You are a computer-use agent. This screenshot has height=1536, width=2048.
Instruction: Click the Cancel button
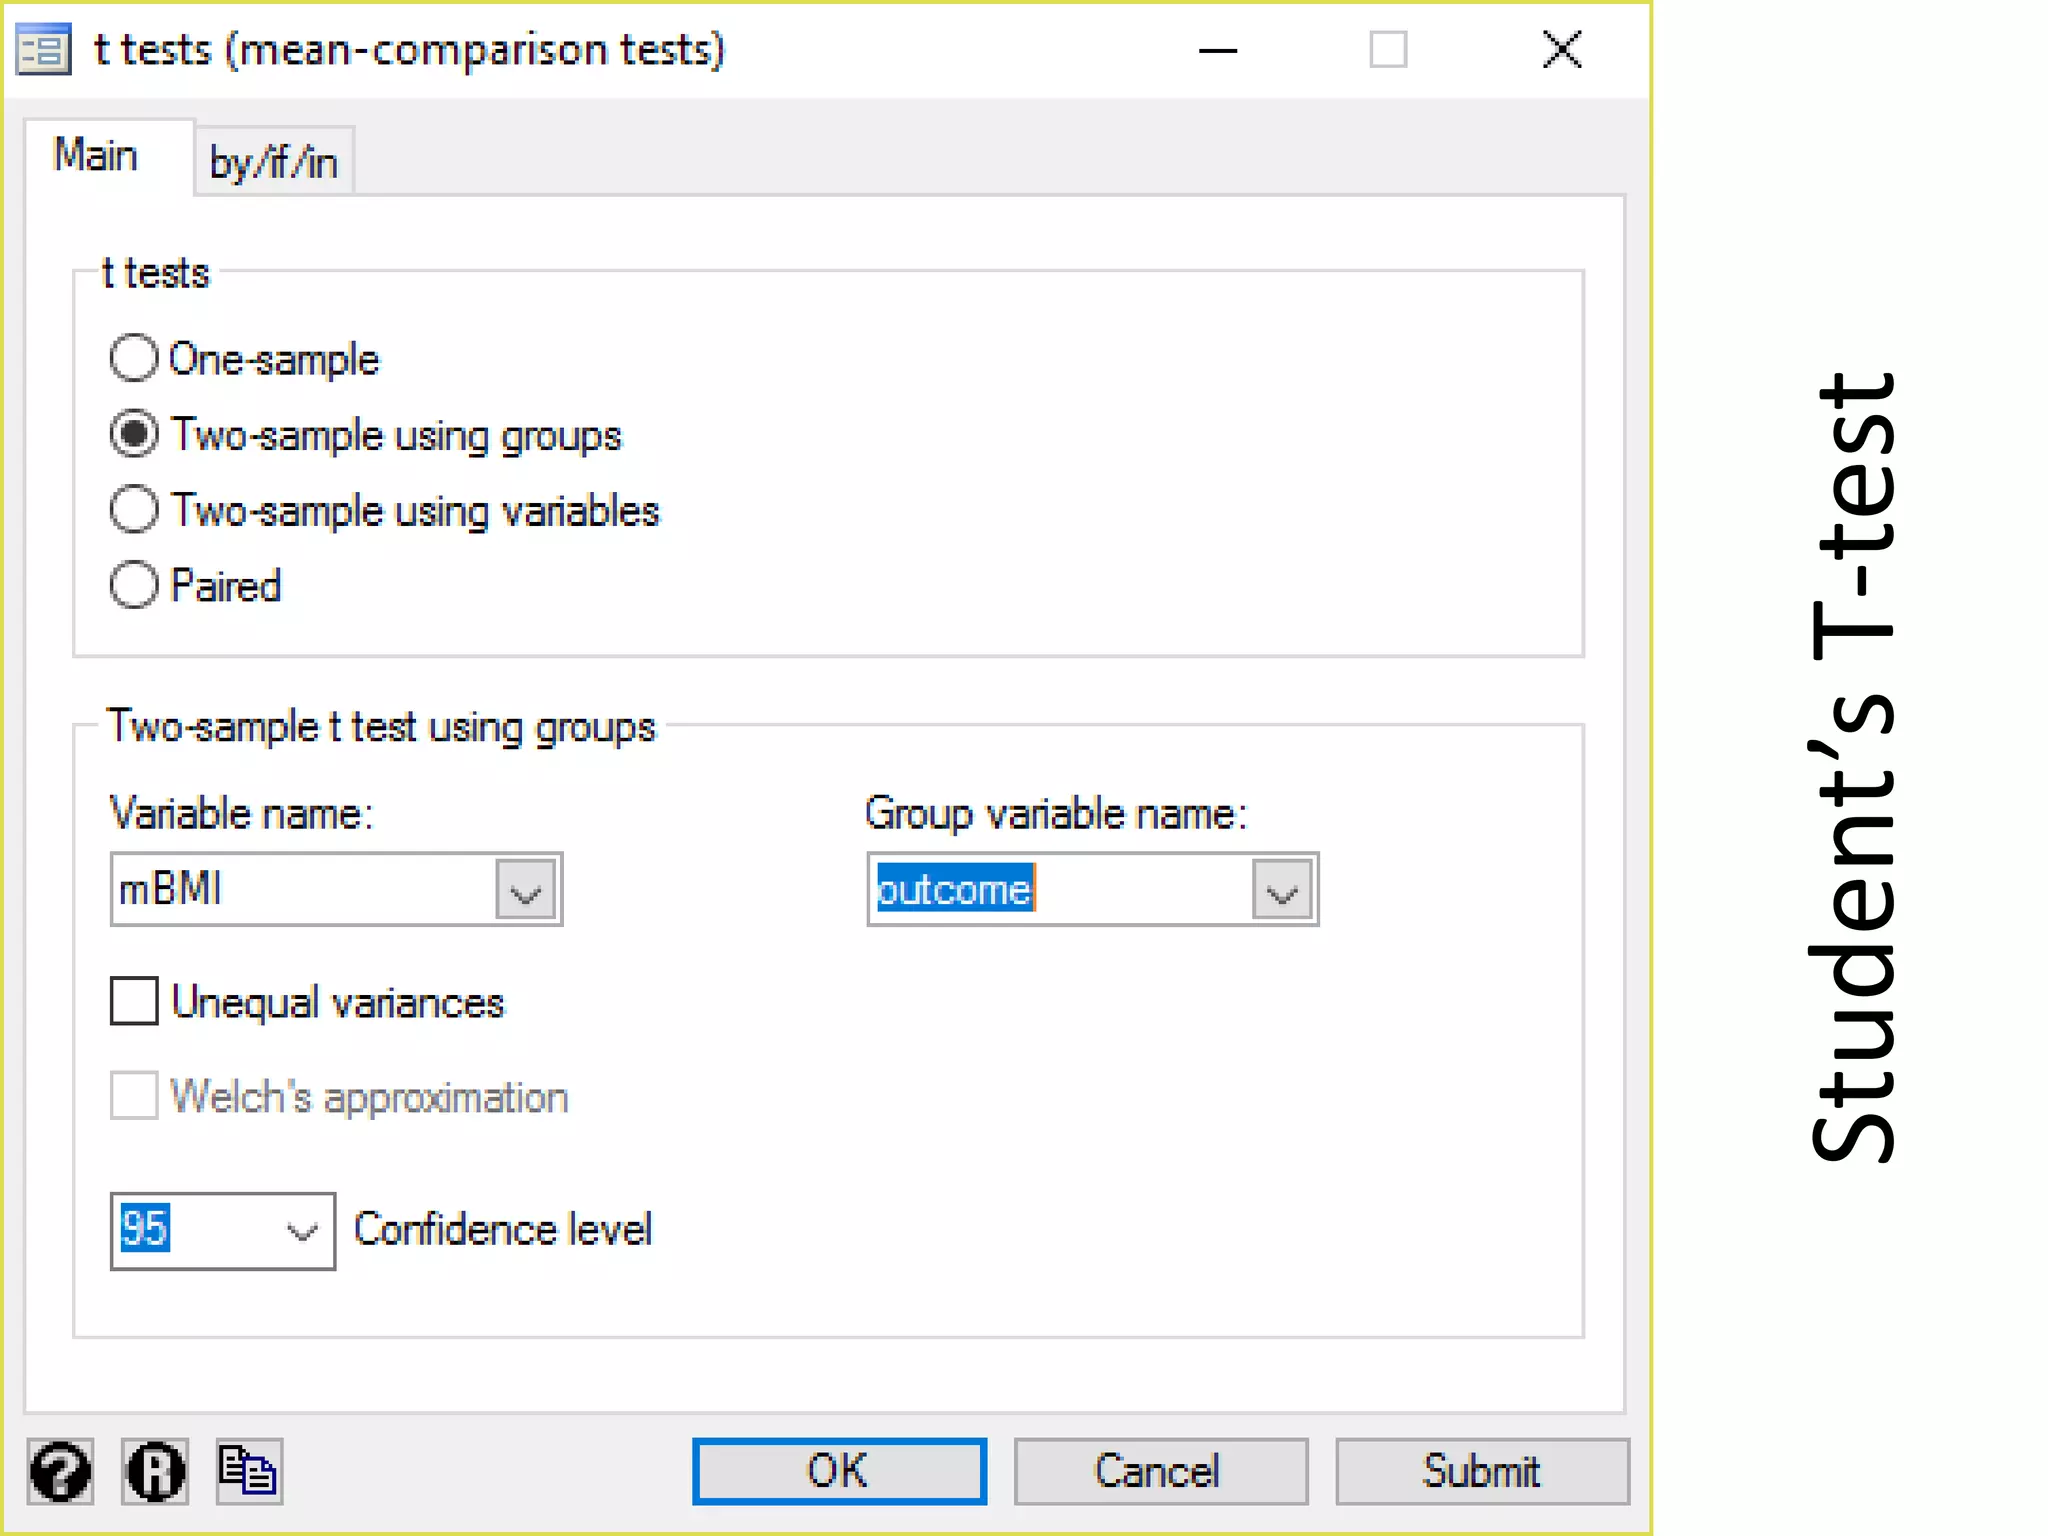tap(1160, 1471)
